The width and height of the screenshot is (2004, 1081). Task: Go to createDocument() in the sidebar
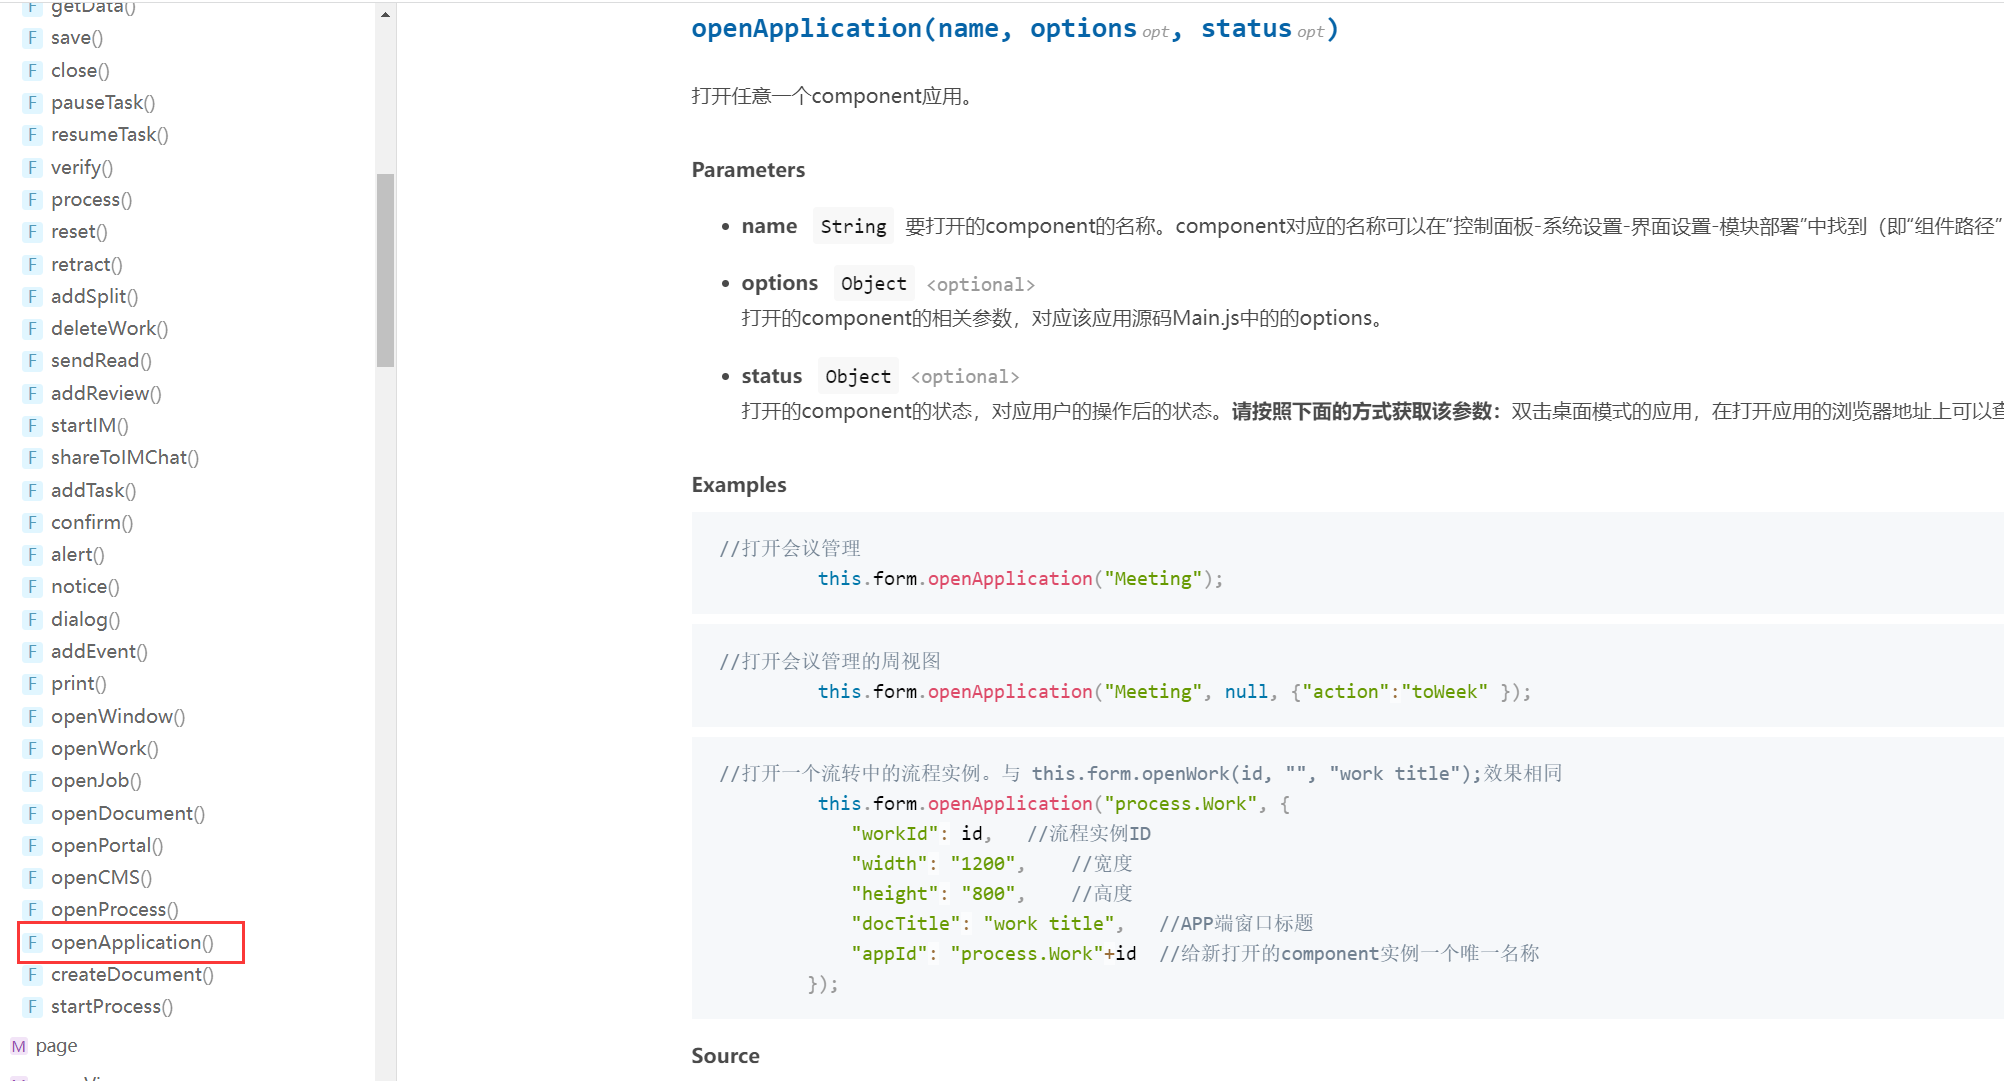point(132,975)
